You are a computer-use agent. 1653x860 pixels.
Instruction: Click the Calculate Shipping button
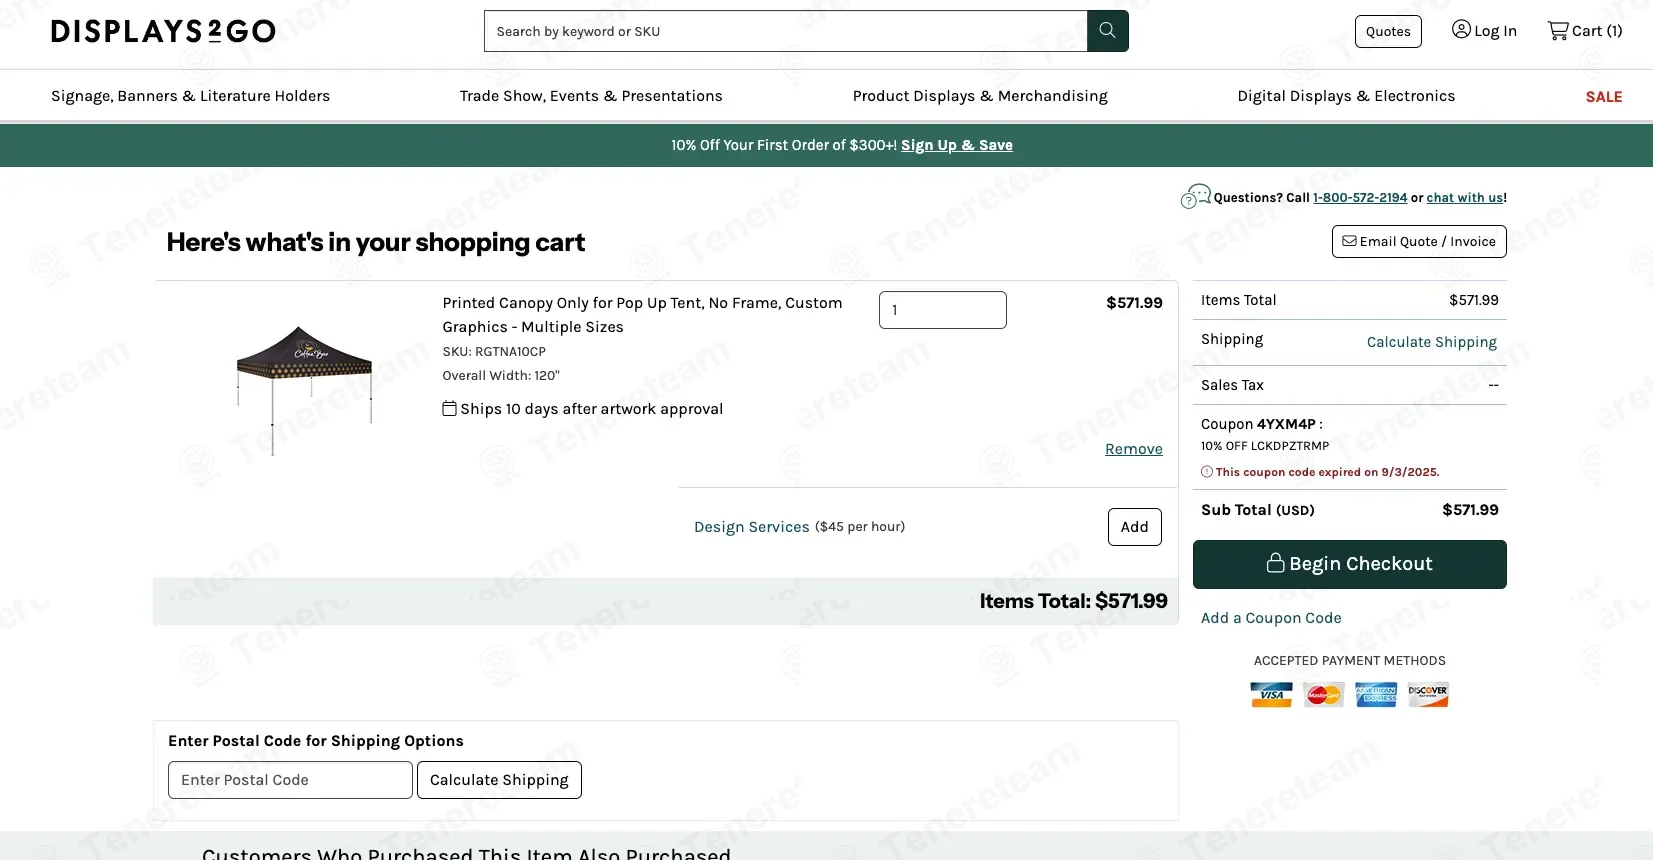(x=499, y=780)
